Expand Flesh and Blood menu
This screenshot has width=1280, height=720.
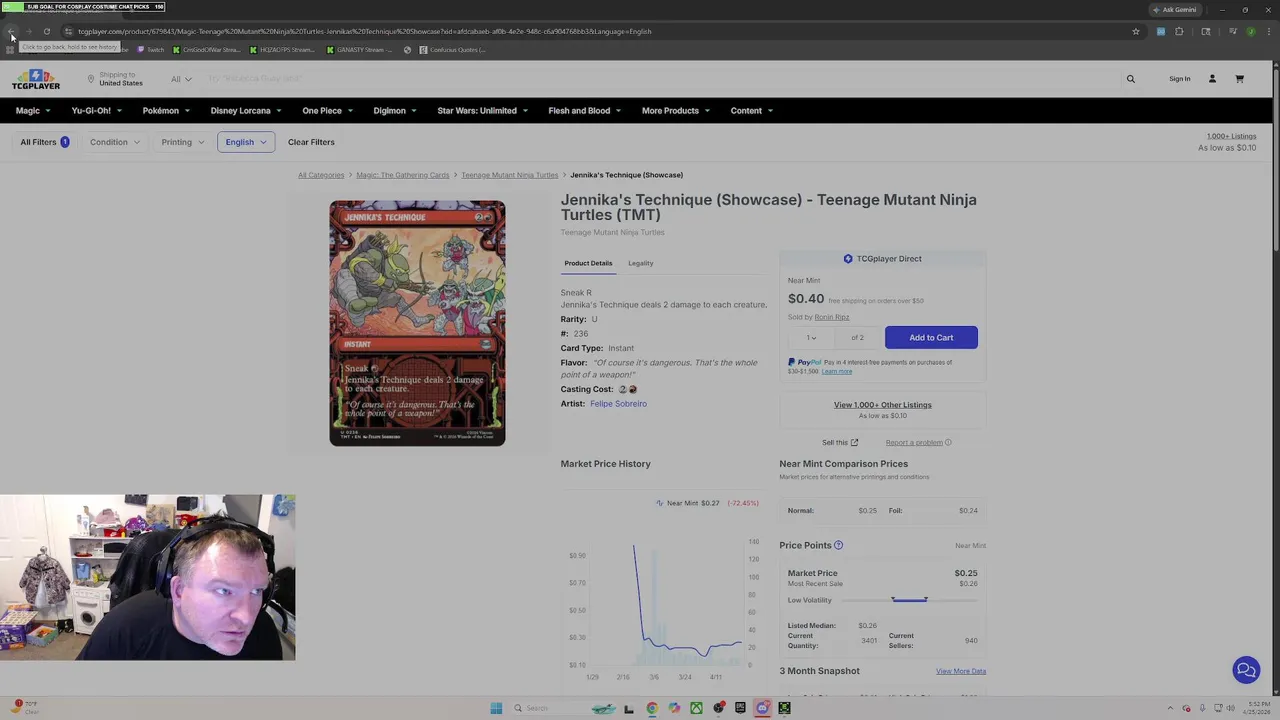click(584, 111)
